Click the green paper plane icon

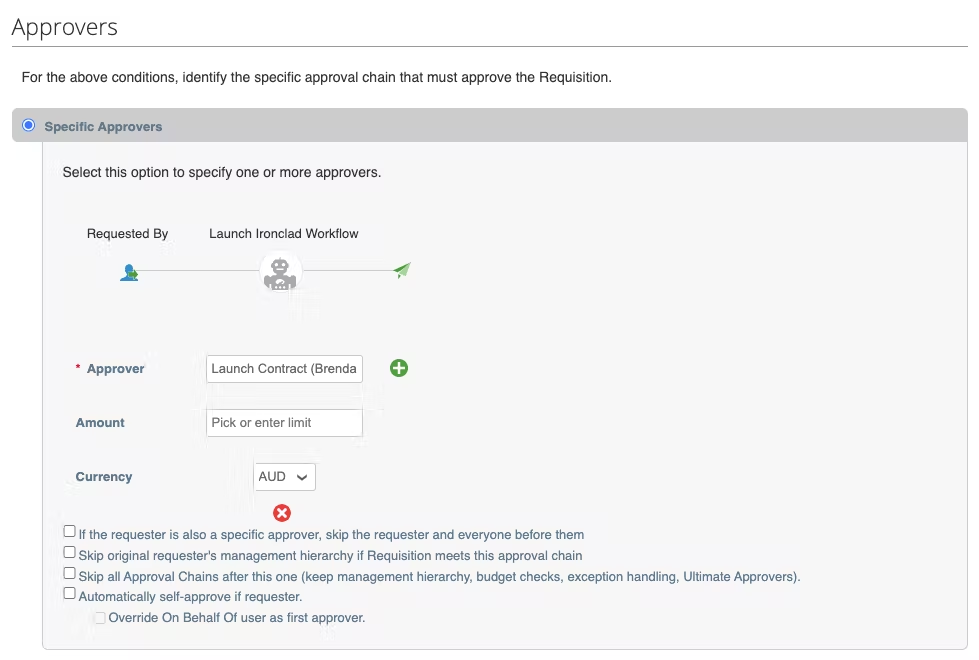pyautogui.click(x=402, y=270)
